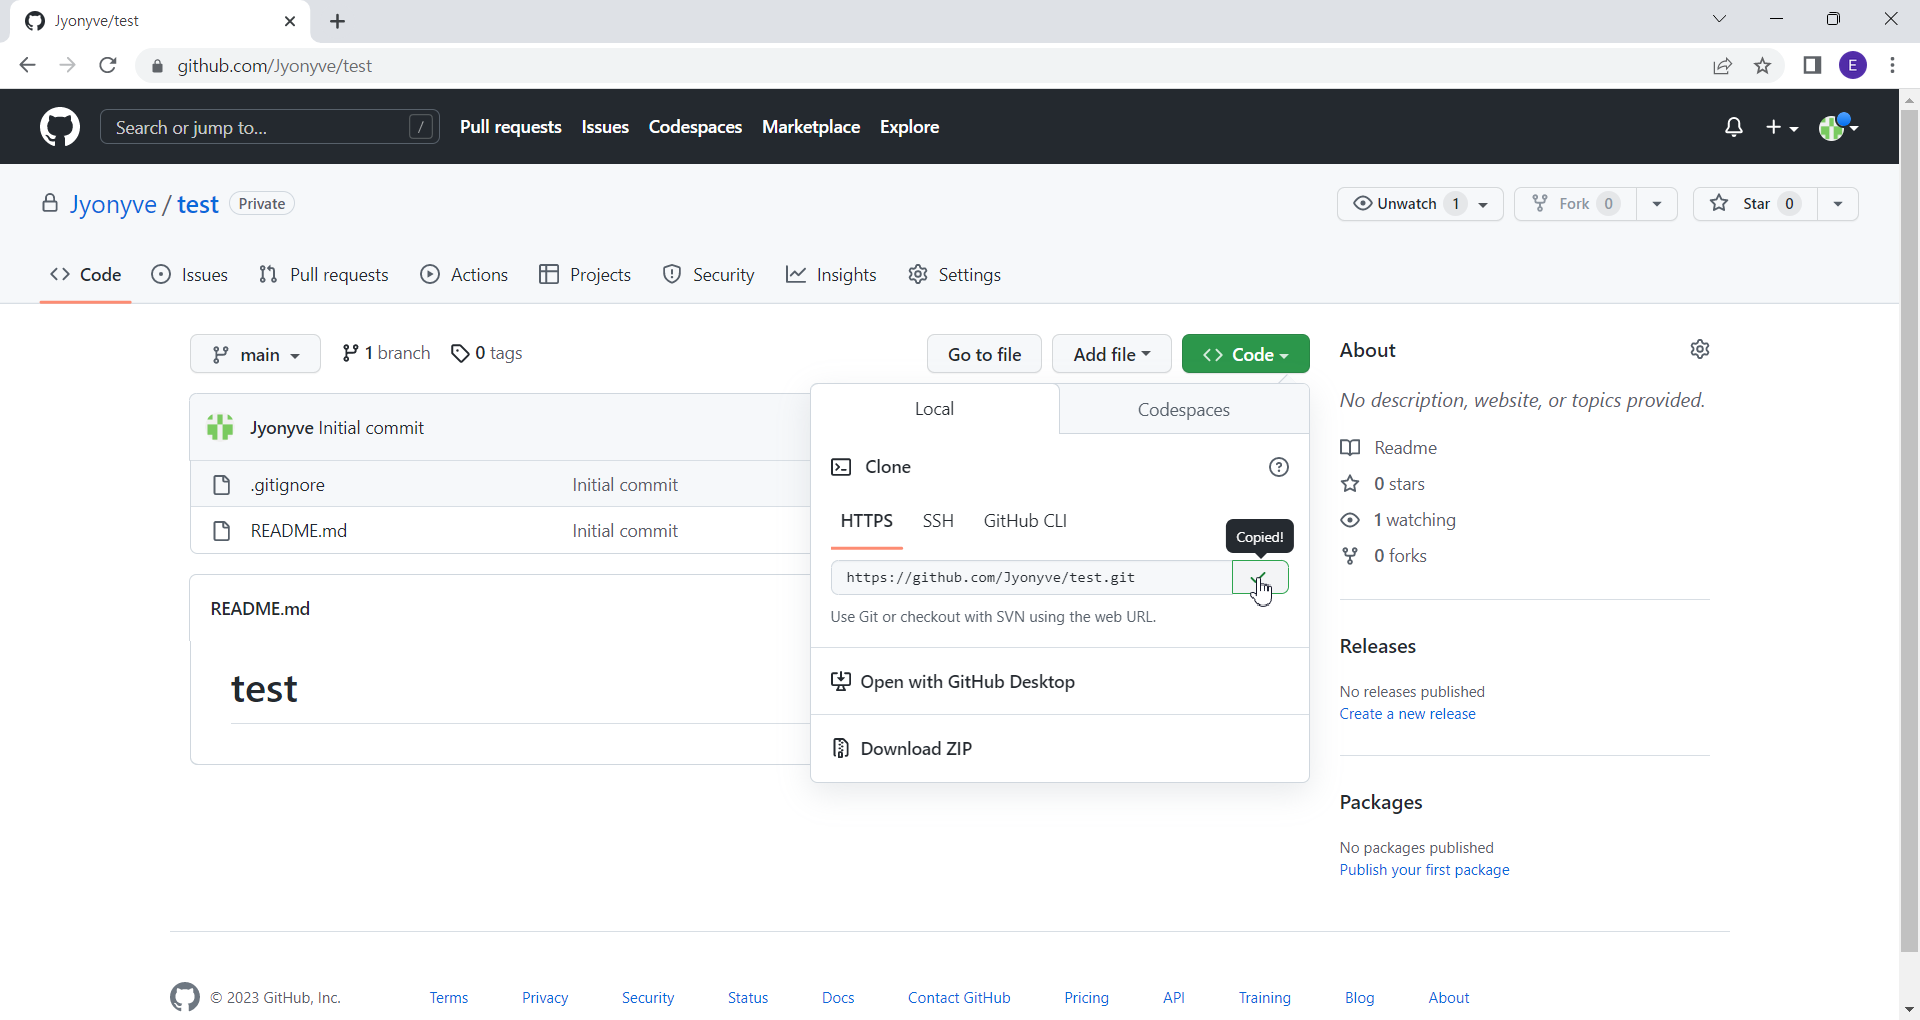
Task: Open the .gitignore file
Action: [288, 485]
